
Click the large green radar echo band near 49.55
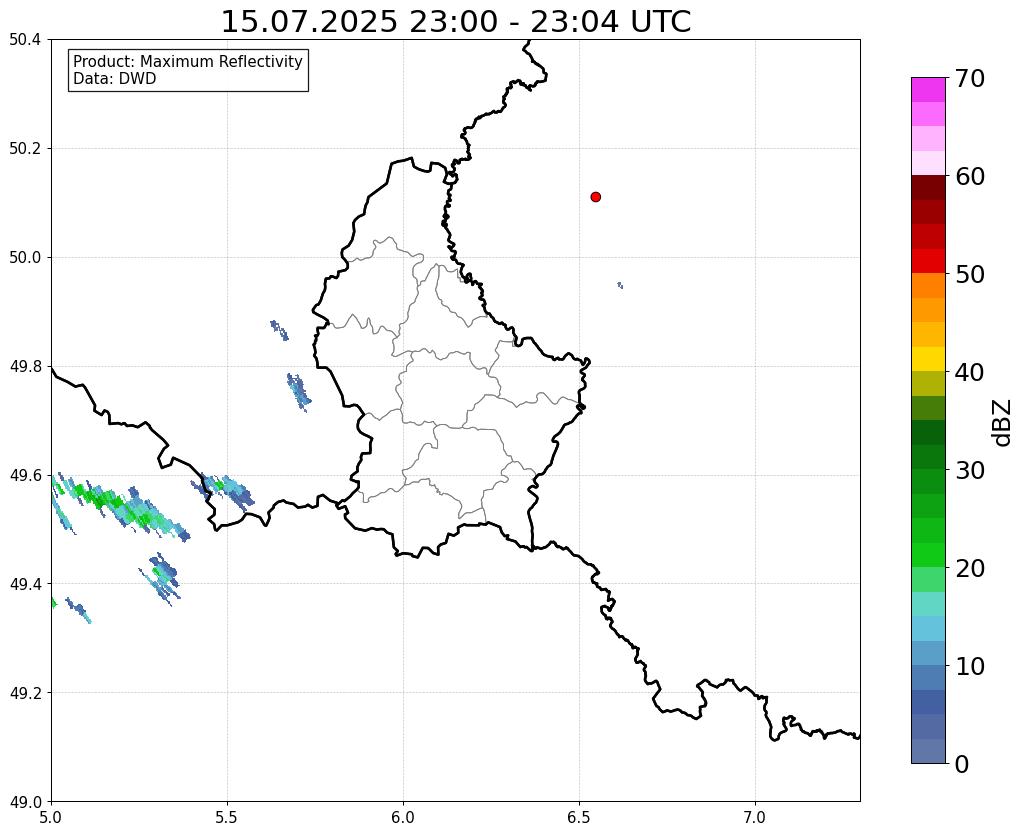[x=123, y=507]
